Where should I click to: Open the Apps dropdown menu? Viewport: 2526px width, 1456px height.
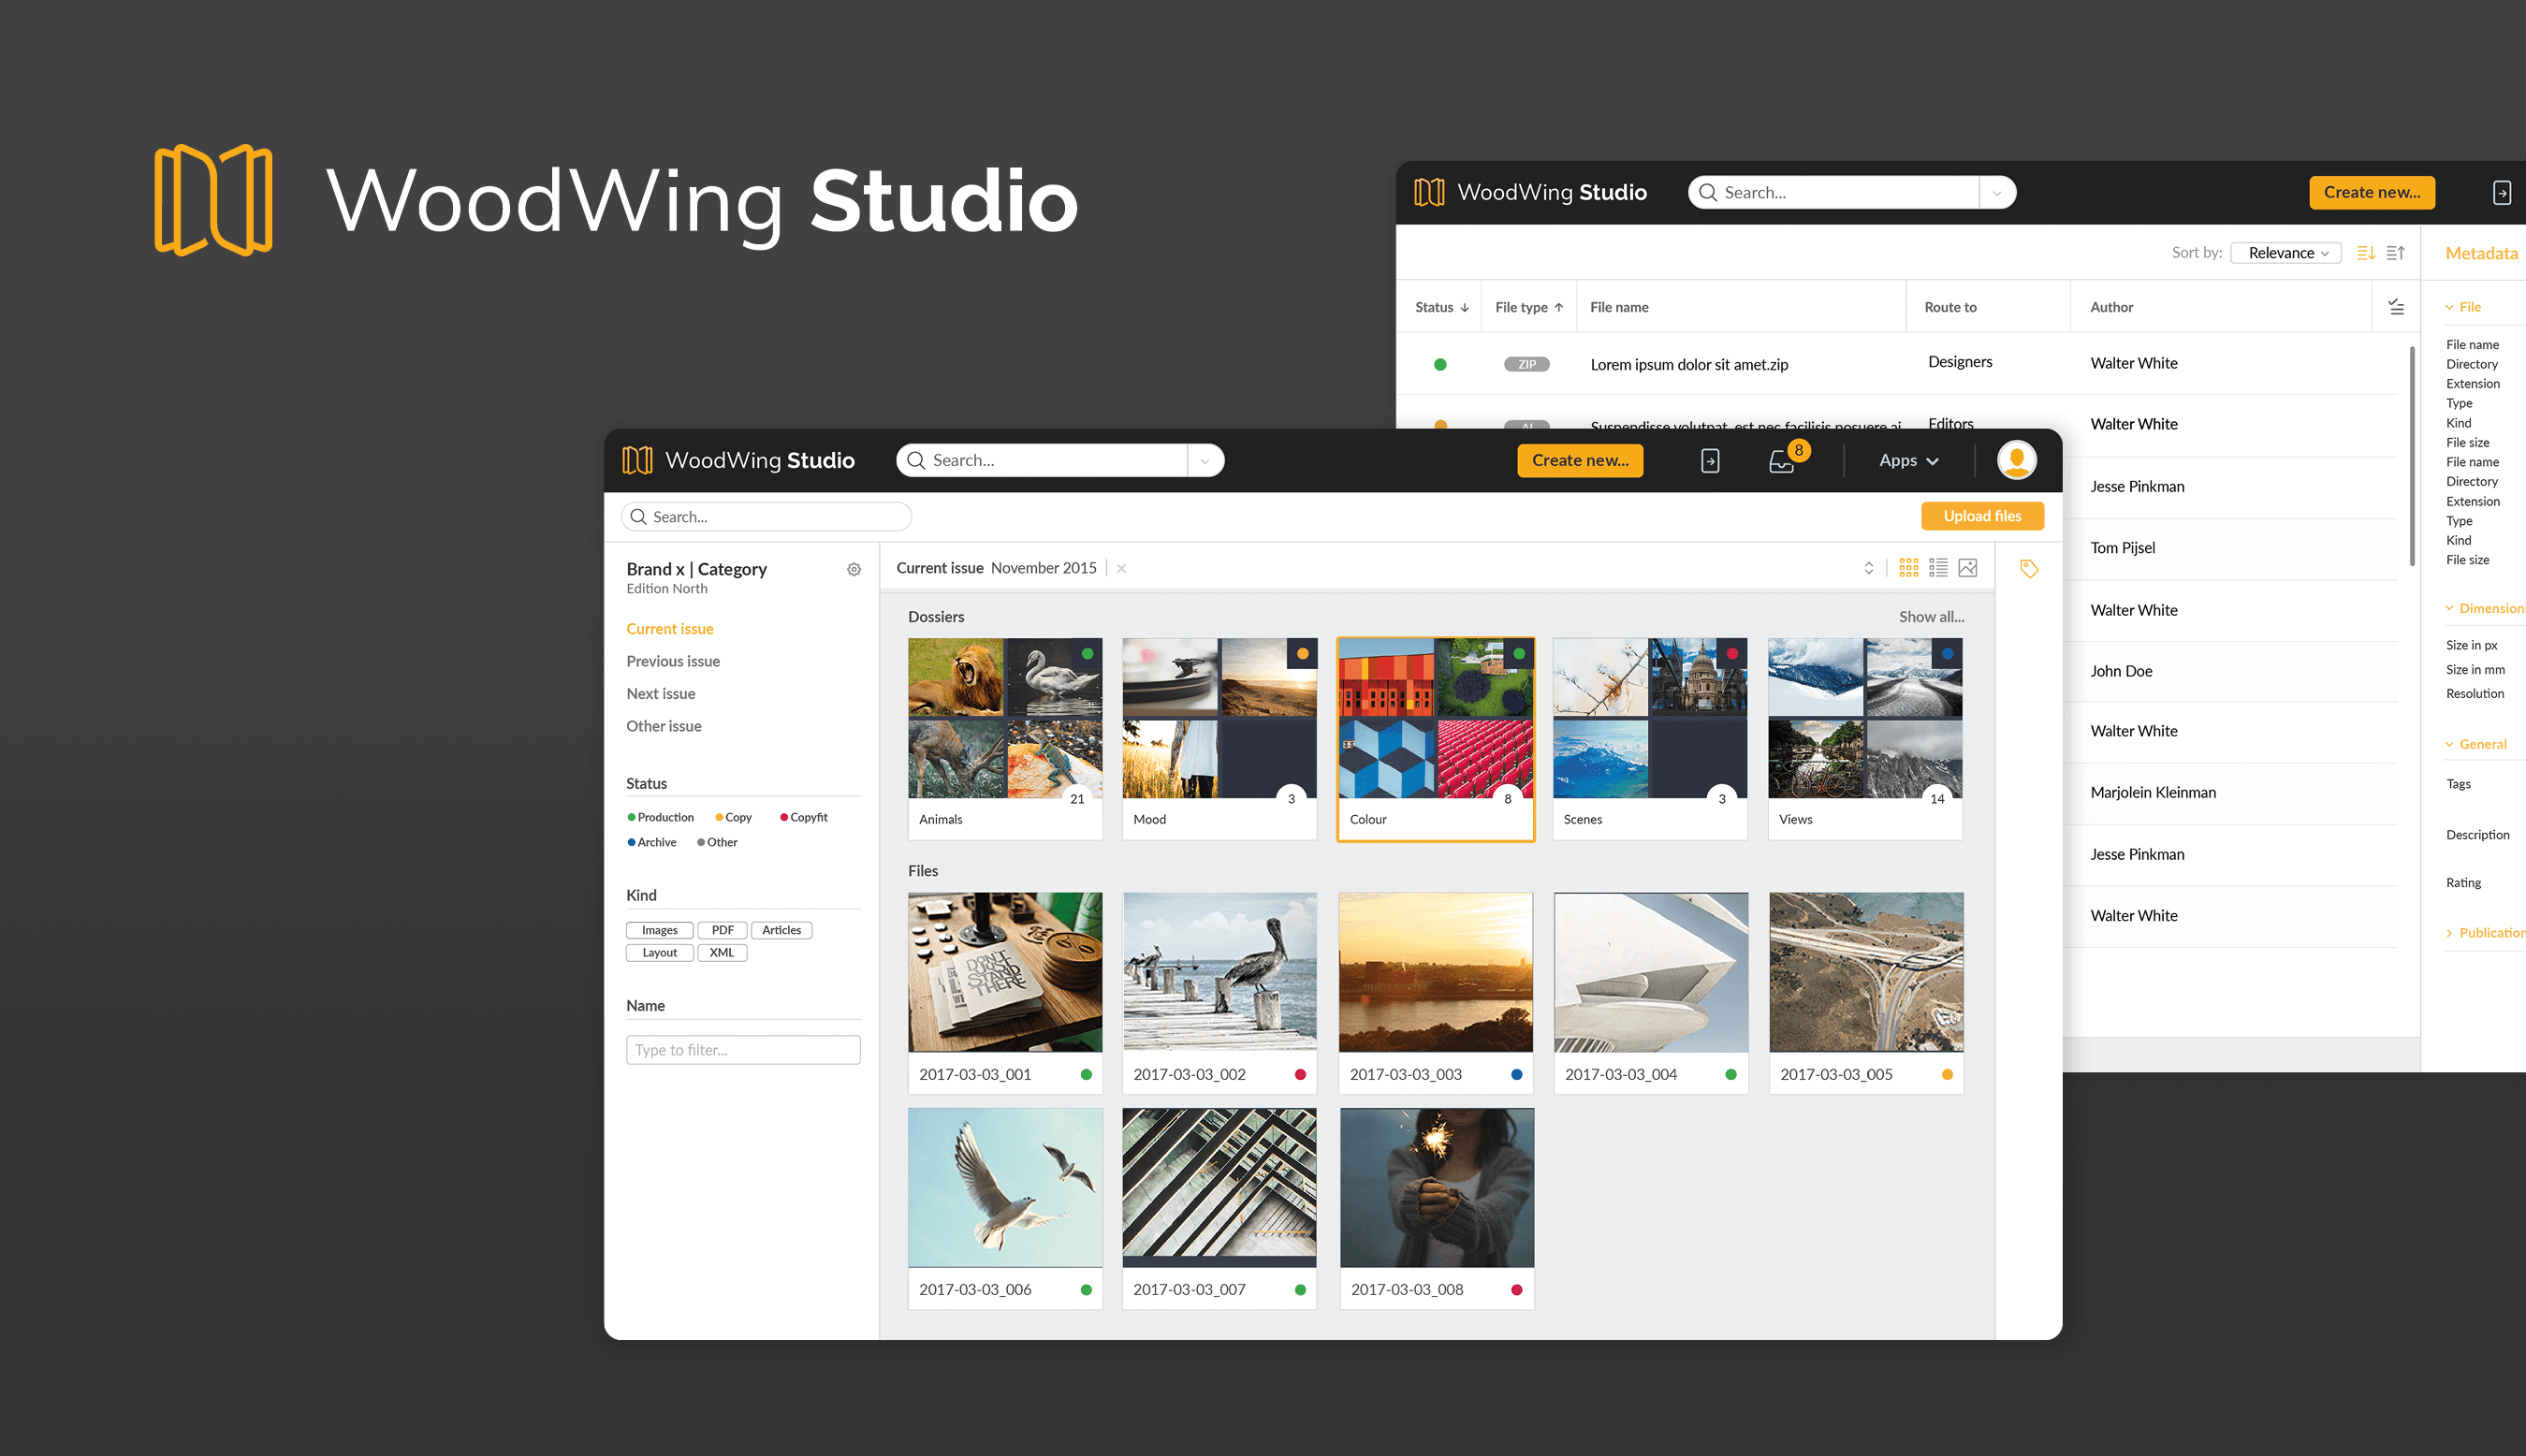[x=1908, y=460]
